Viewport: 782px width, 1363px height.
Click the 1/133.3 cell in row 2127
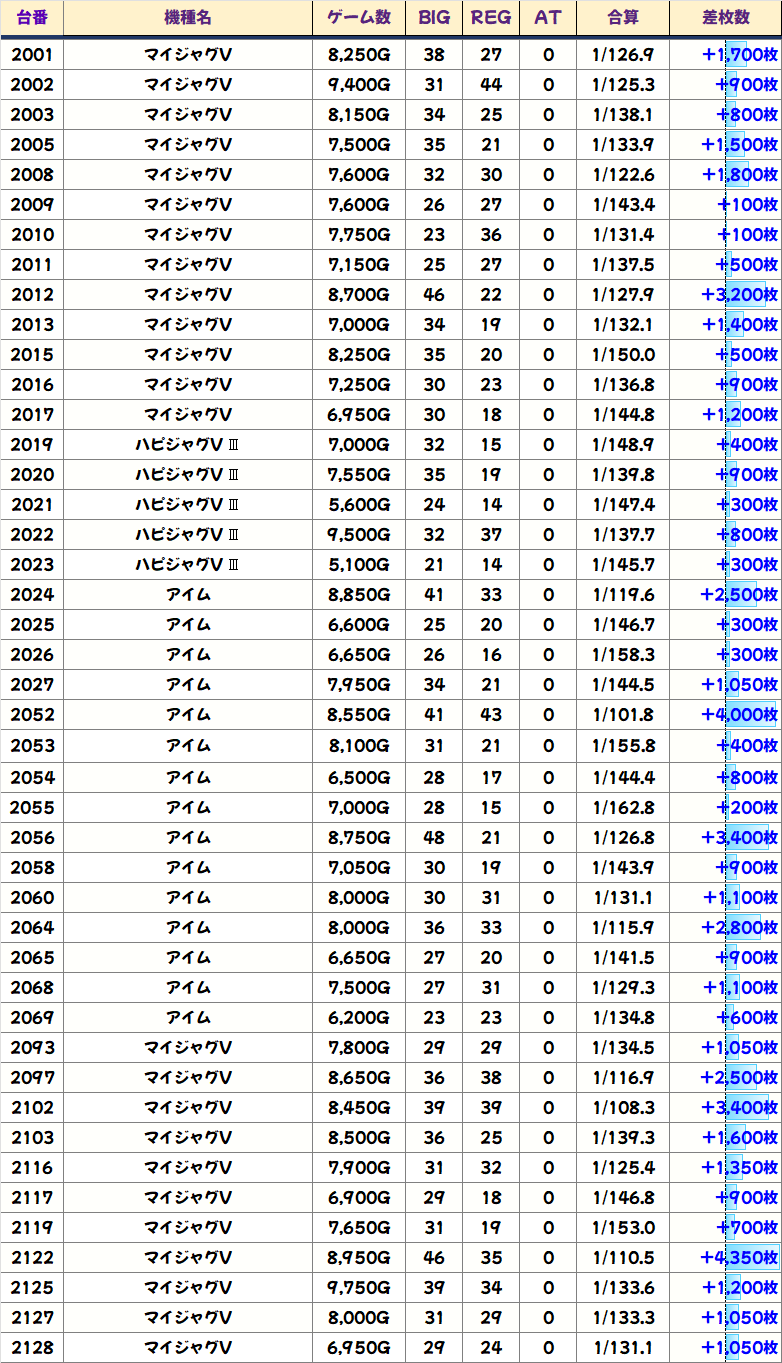[x=624, y=1317]
